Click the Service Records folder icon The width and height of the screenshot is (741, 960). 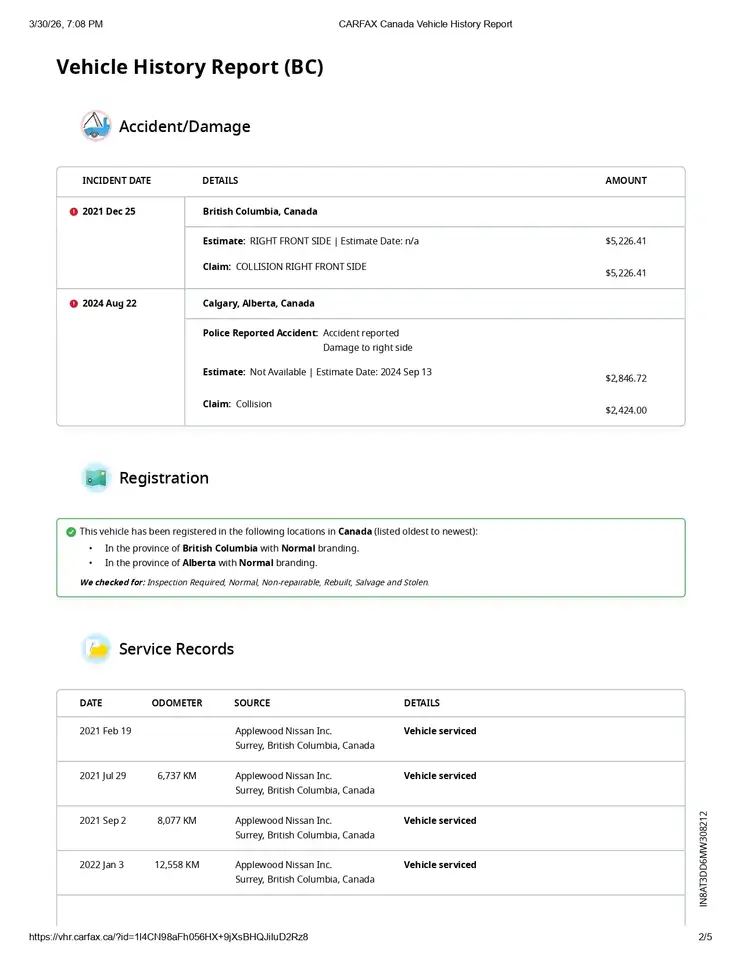coord(96,649)
